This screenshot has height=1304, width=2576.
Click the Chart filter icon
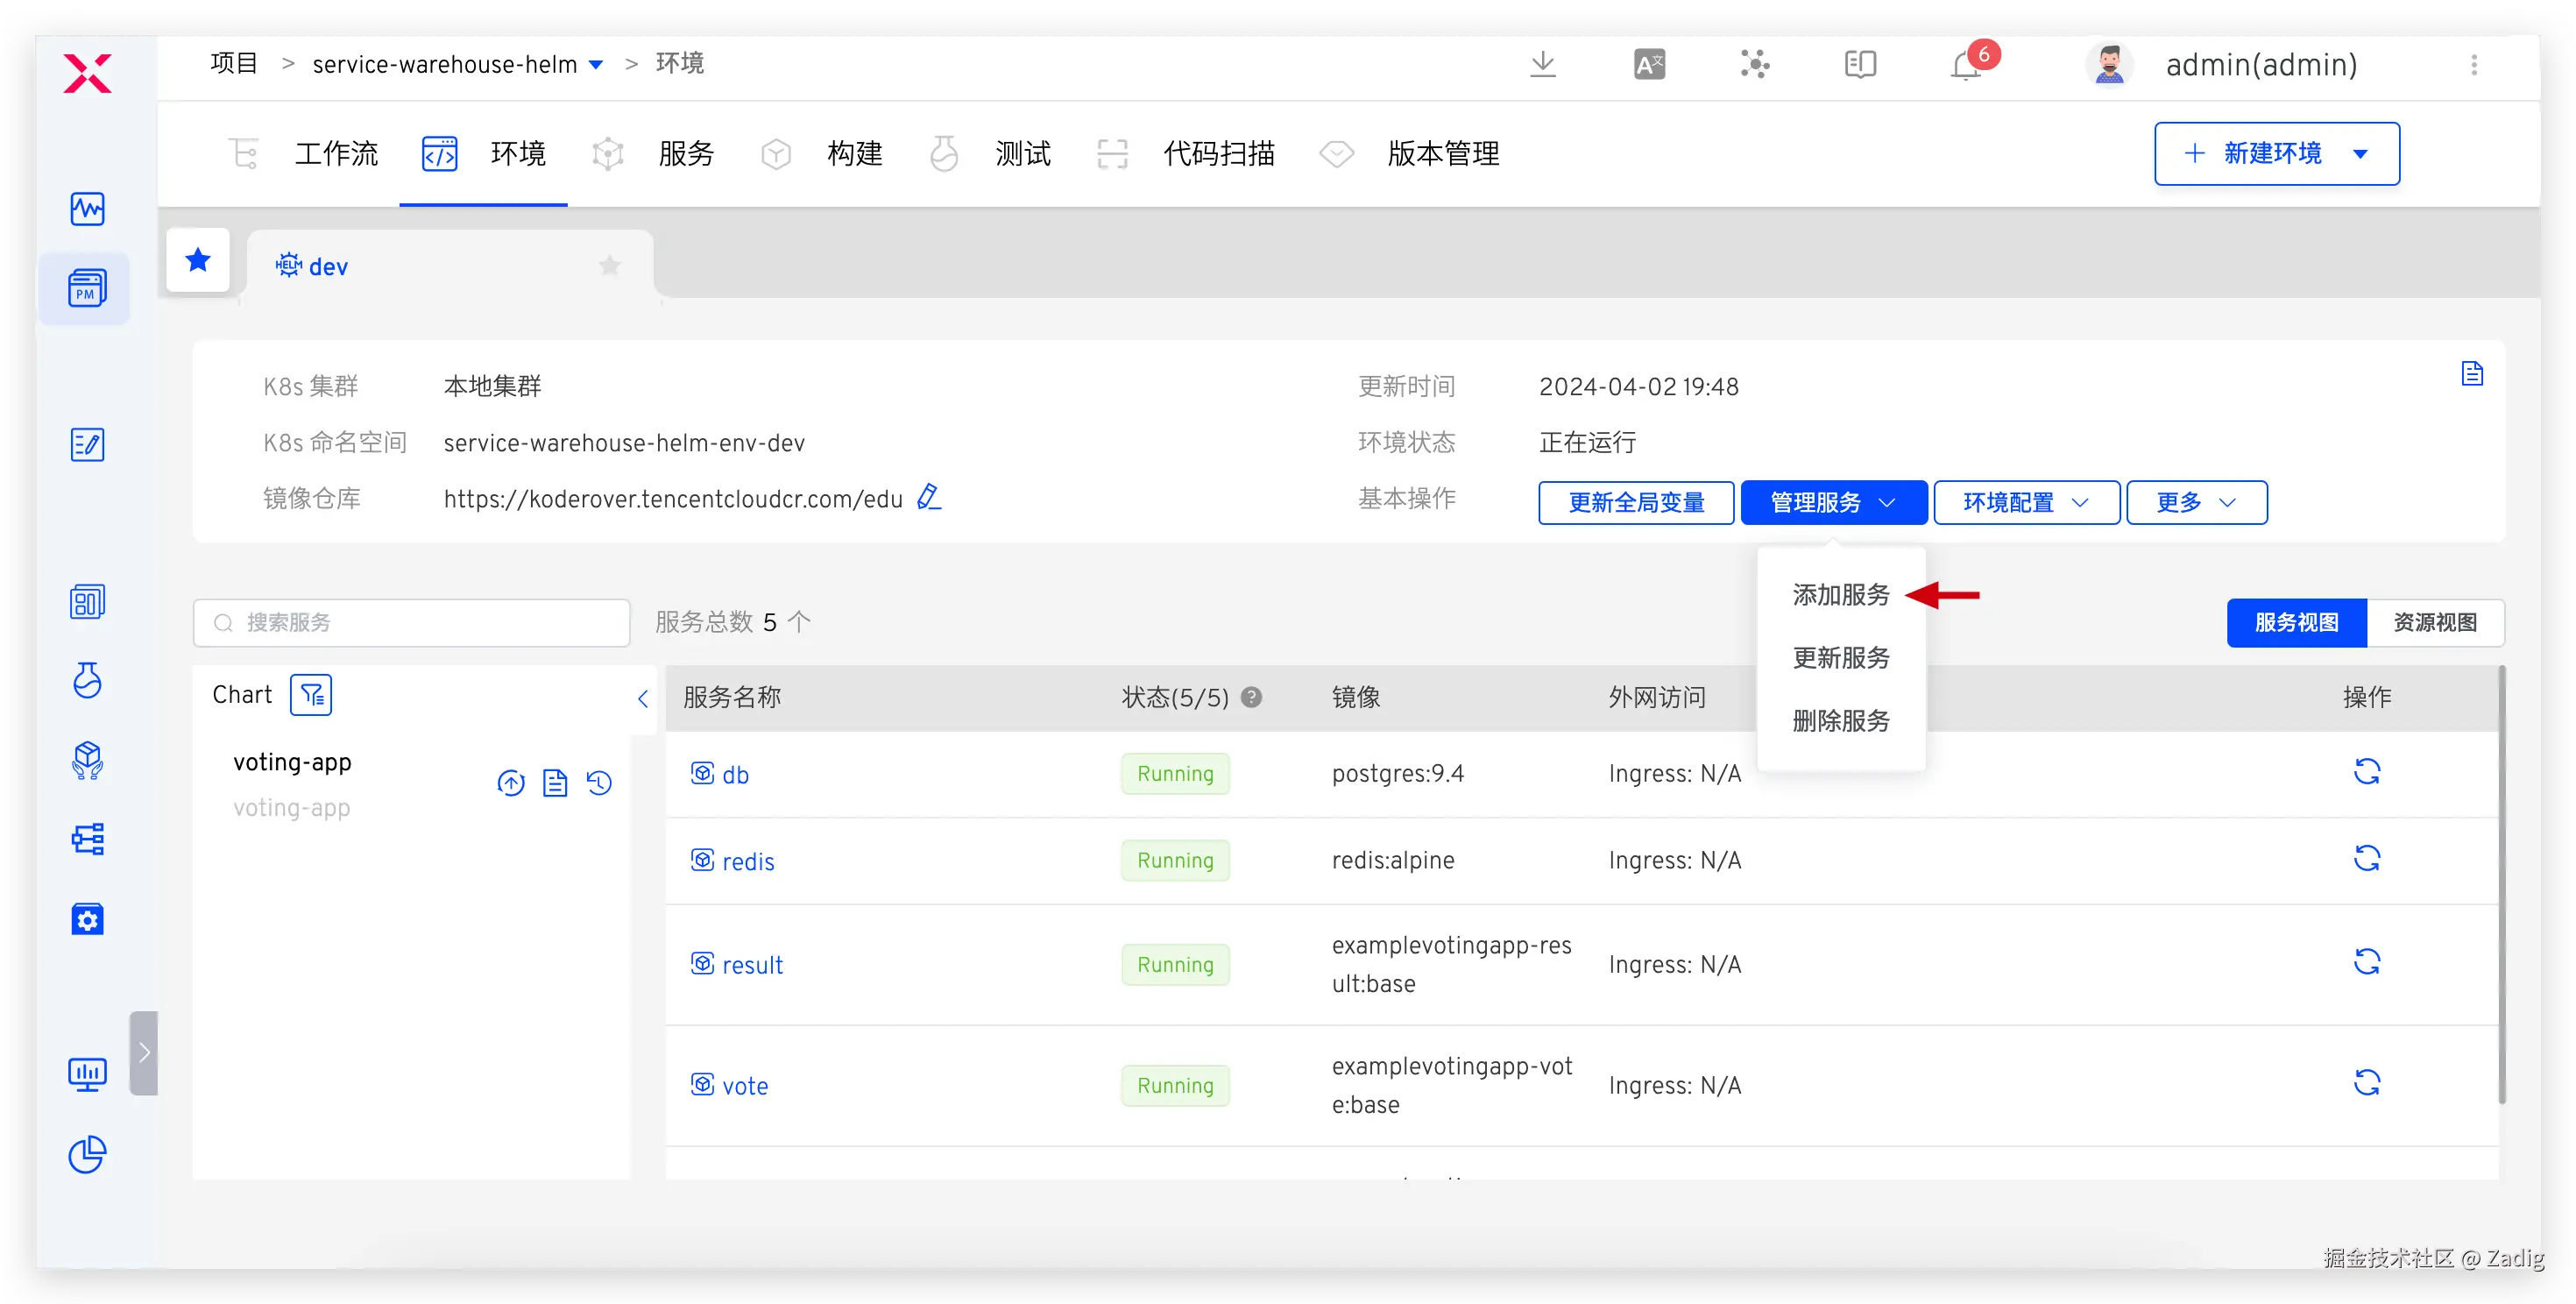click(x=311, y=695)
